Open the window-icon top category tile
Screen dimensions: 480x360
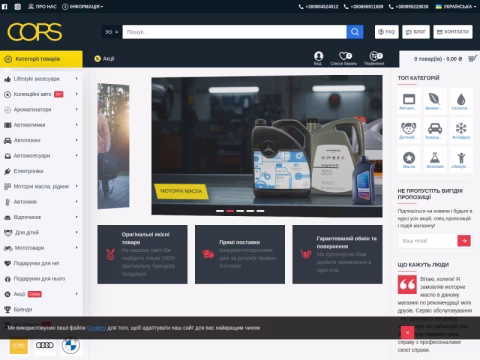coord(409,101)
